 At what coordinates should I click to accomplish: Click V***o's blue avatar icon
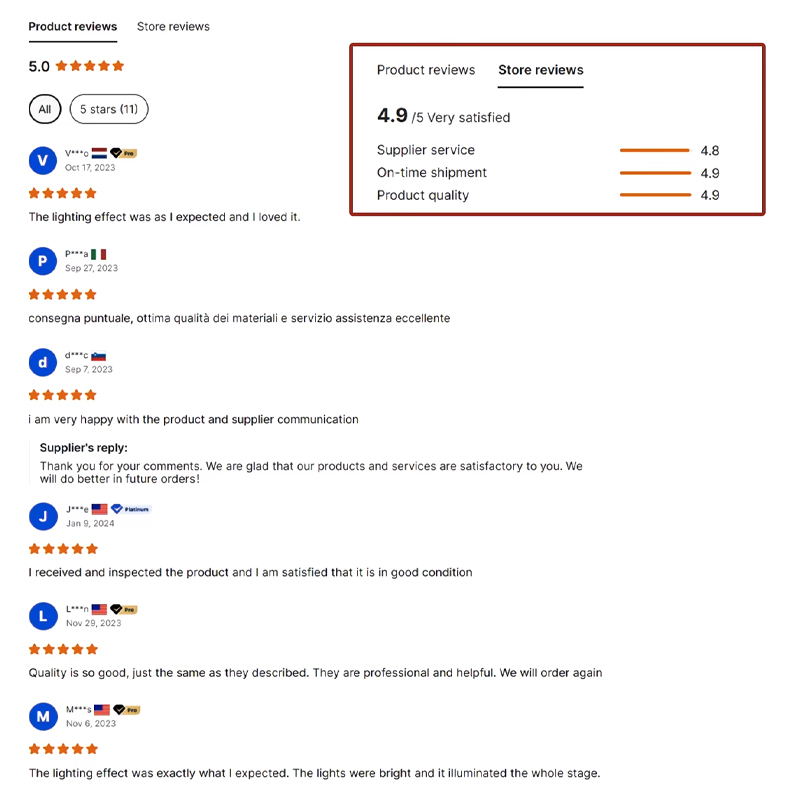coord(42,160)
